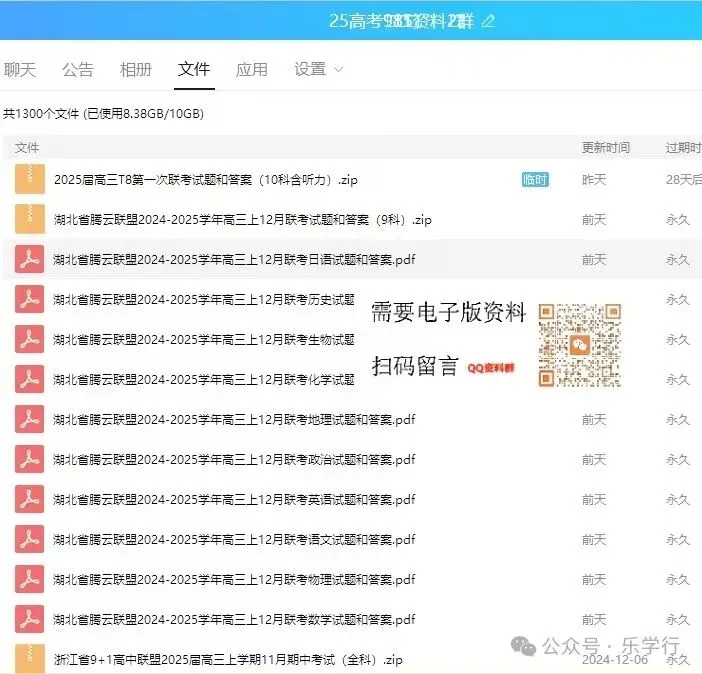The image size is (702, 674).
Task: Open 湖北省腾云联盟 联考试题和答案(9科).zip name
Action: [243, 219]
